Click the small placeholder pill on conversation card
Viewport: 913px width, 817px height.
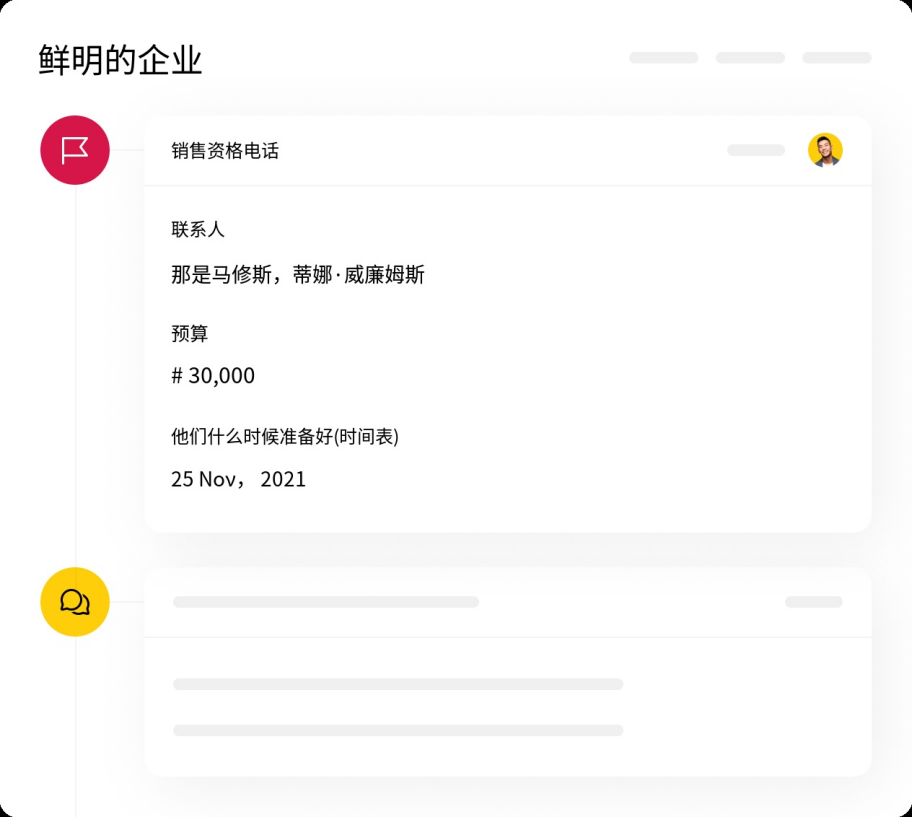click(x=813, y=602)
